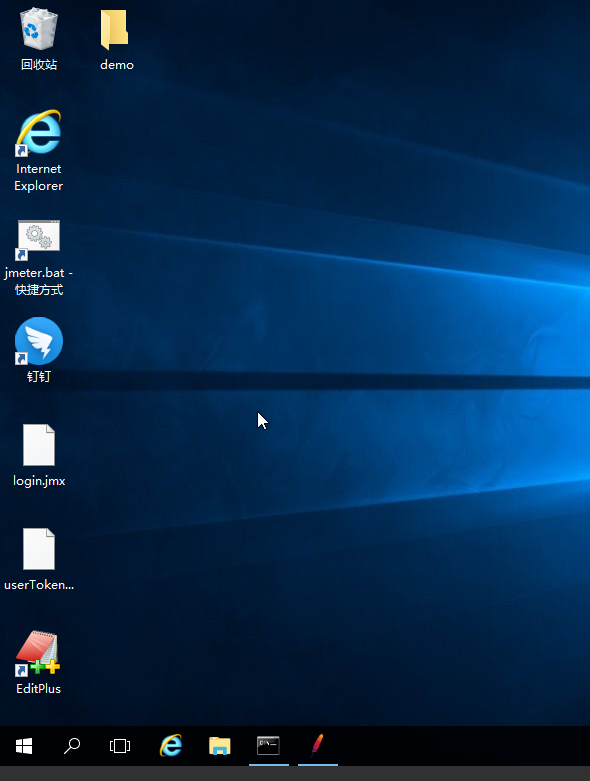Open File Explorer from taskbar
This screenshot has height=781, width=590.
coord(220,746)
